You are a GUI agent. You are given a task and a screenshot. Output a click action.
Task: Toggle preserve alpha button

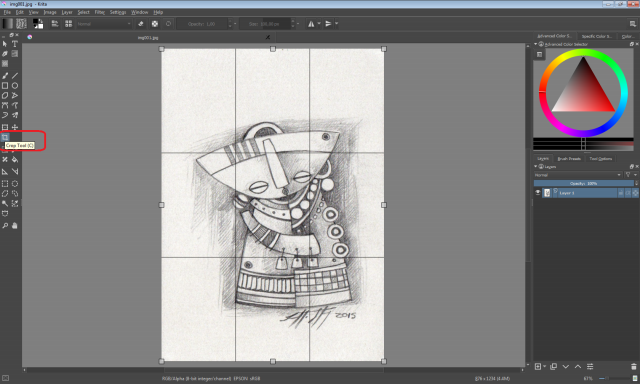coord(155,24)
